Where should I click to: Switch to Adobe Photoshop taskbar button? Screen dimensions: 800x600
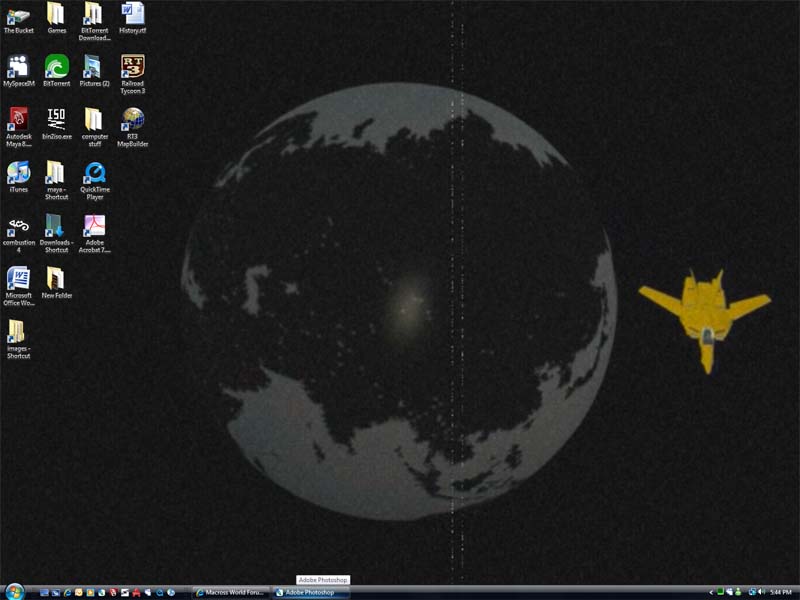pos(311,592)
